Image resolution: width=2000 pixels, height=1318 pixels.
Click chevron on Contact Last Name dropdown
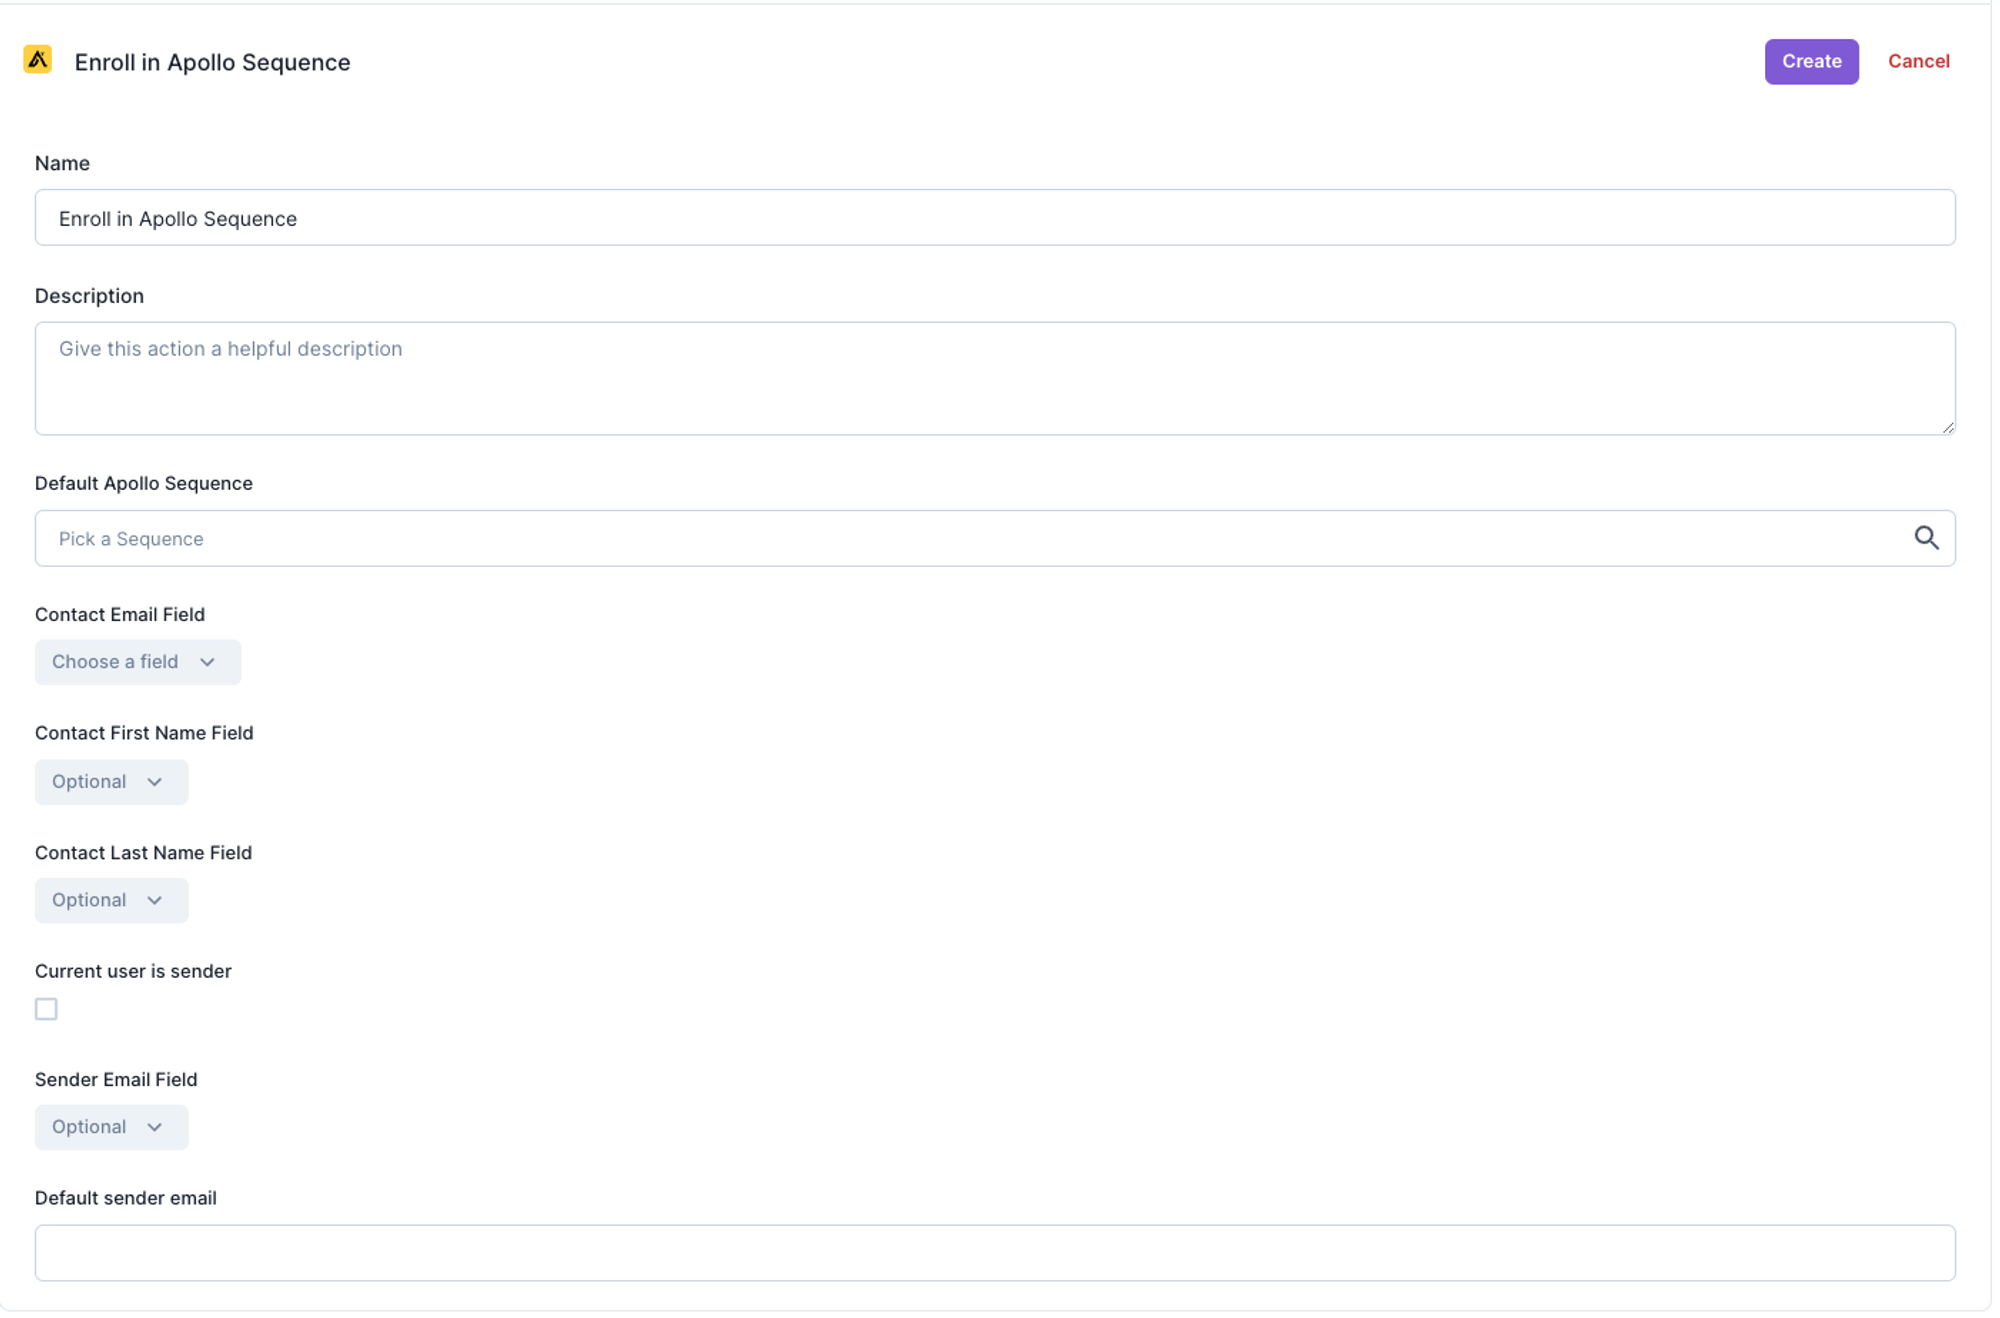tap(154, 900)
